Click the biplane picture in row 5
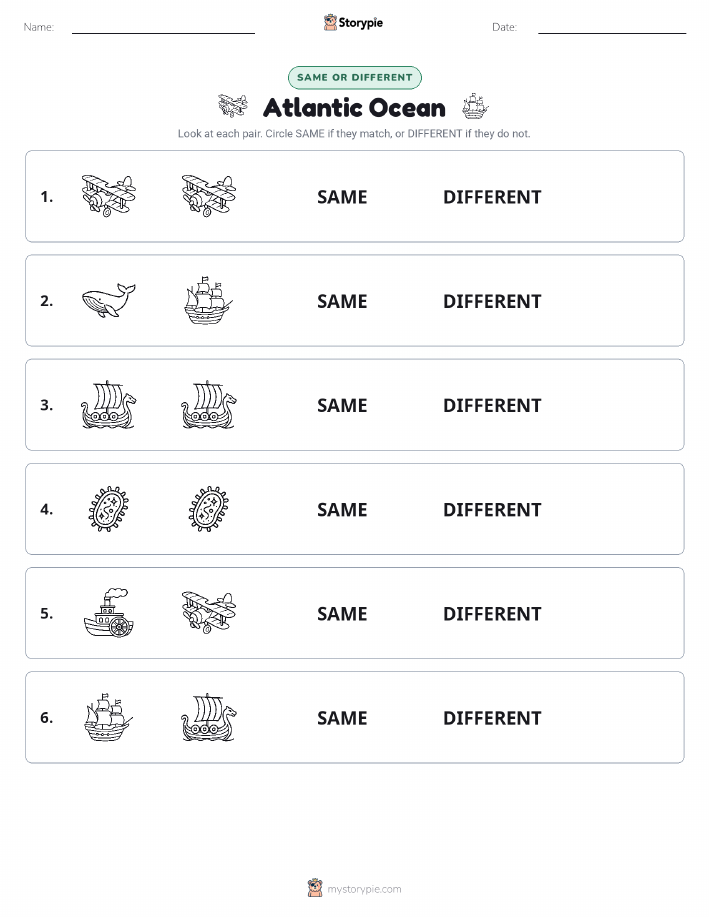 tap(209, 613)
